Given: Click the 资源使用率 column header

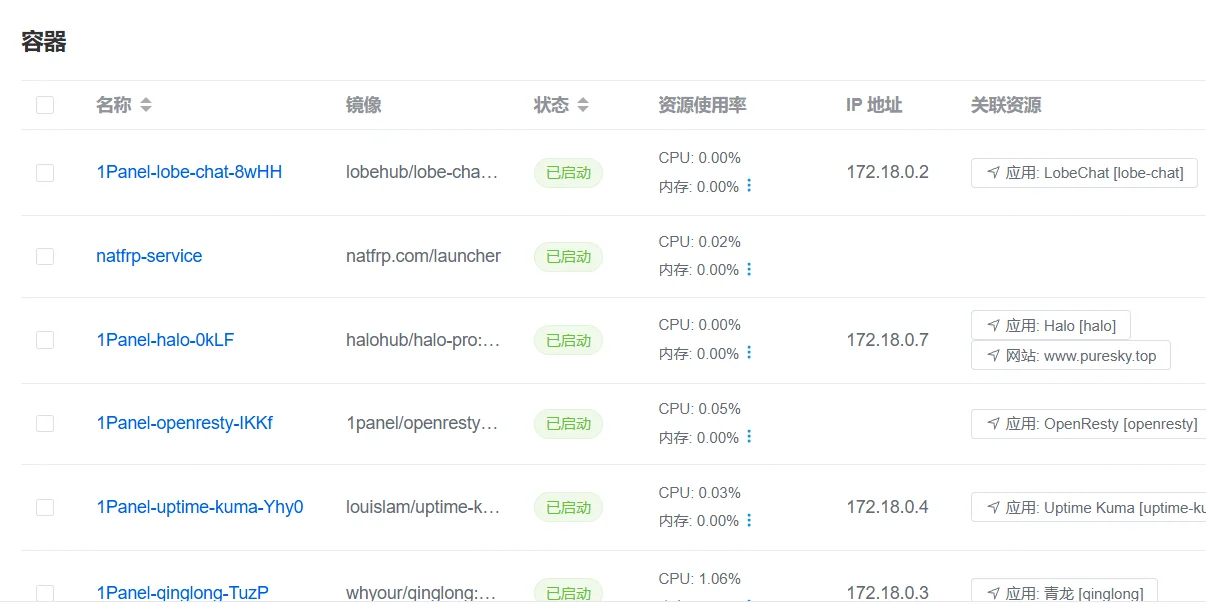Looking at the screenshot, I should (703, 105).
